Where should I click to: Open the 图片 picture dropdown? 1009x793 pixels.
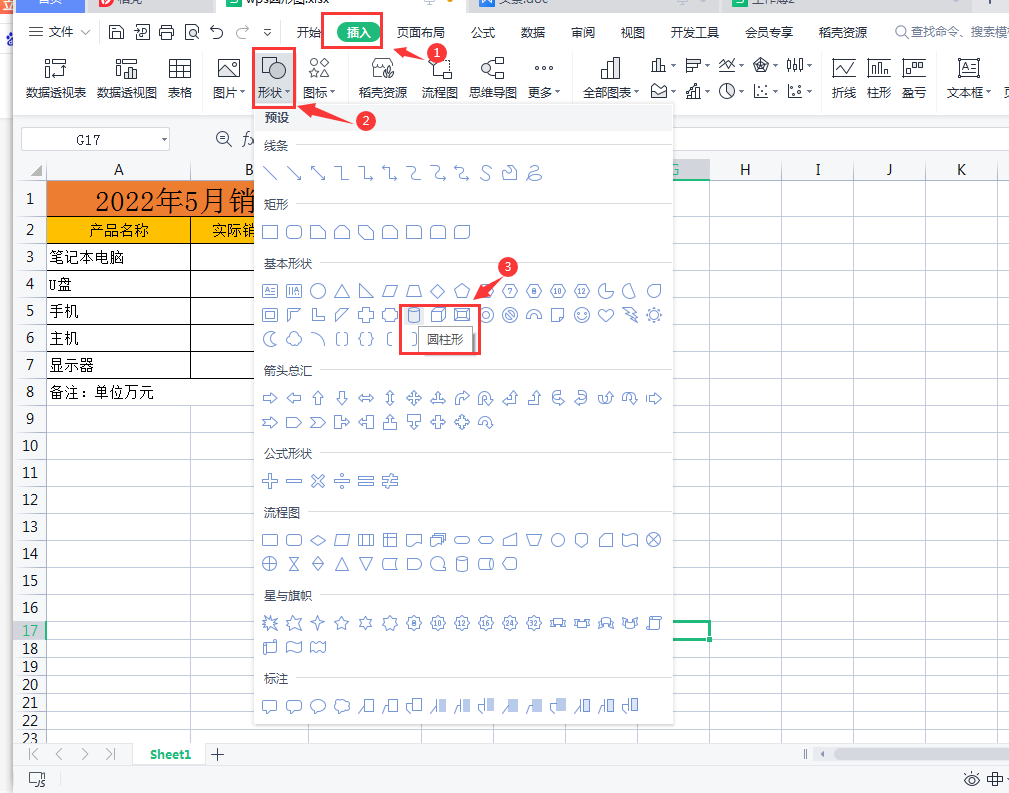tap(229, 79)
